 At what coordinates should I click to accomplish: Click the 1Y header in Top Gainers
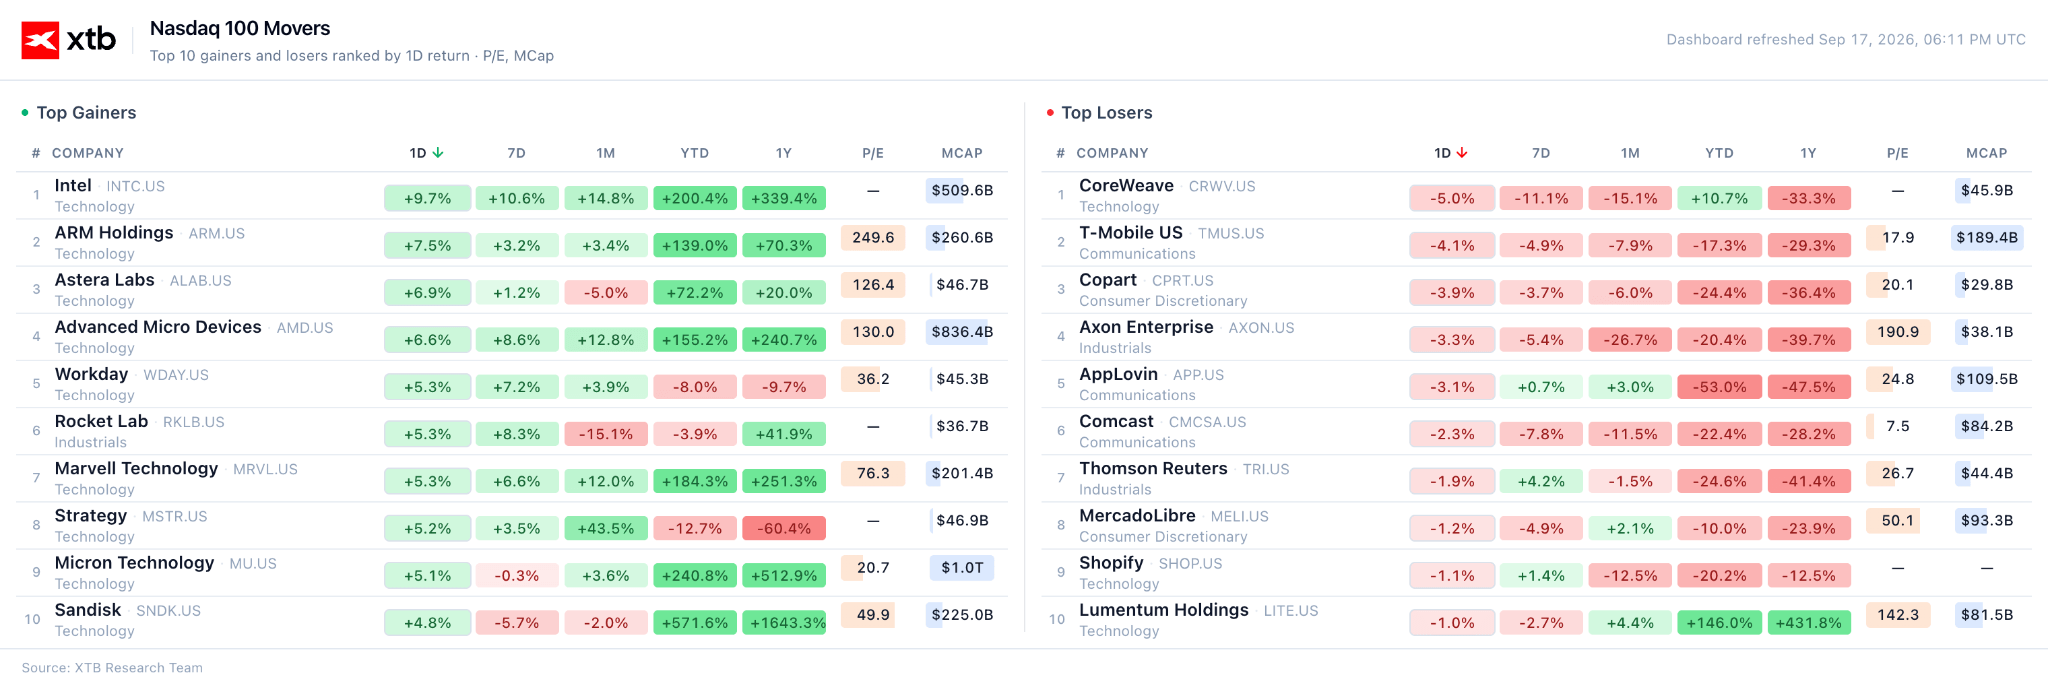pyautogui.click(x=784, y=153)
